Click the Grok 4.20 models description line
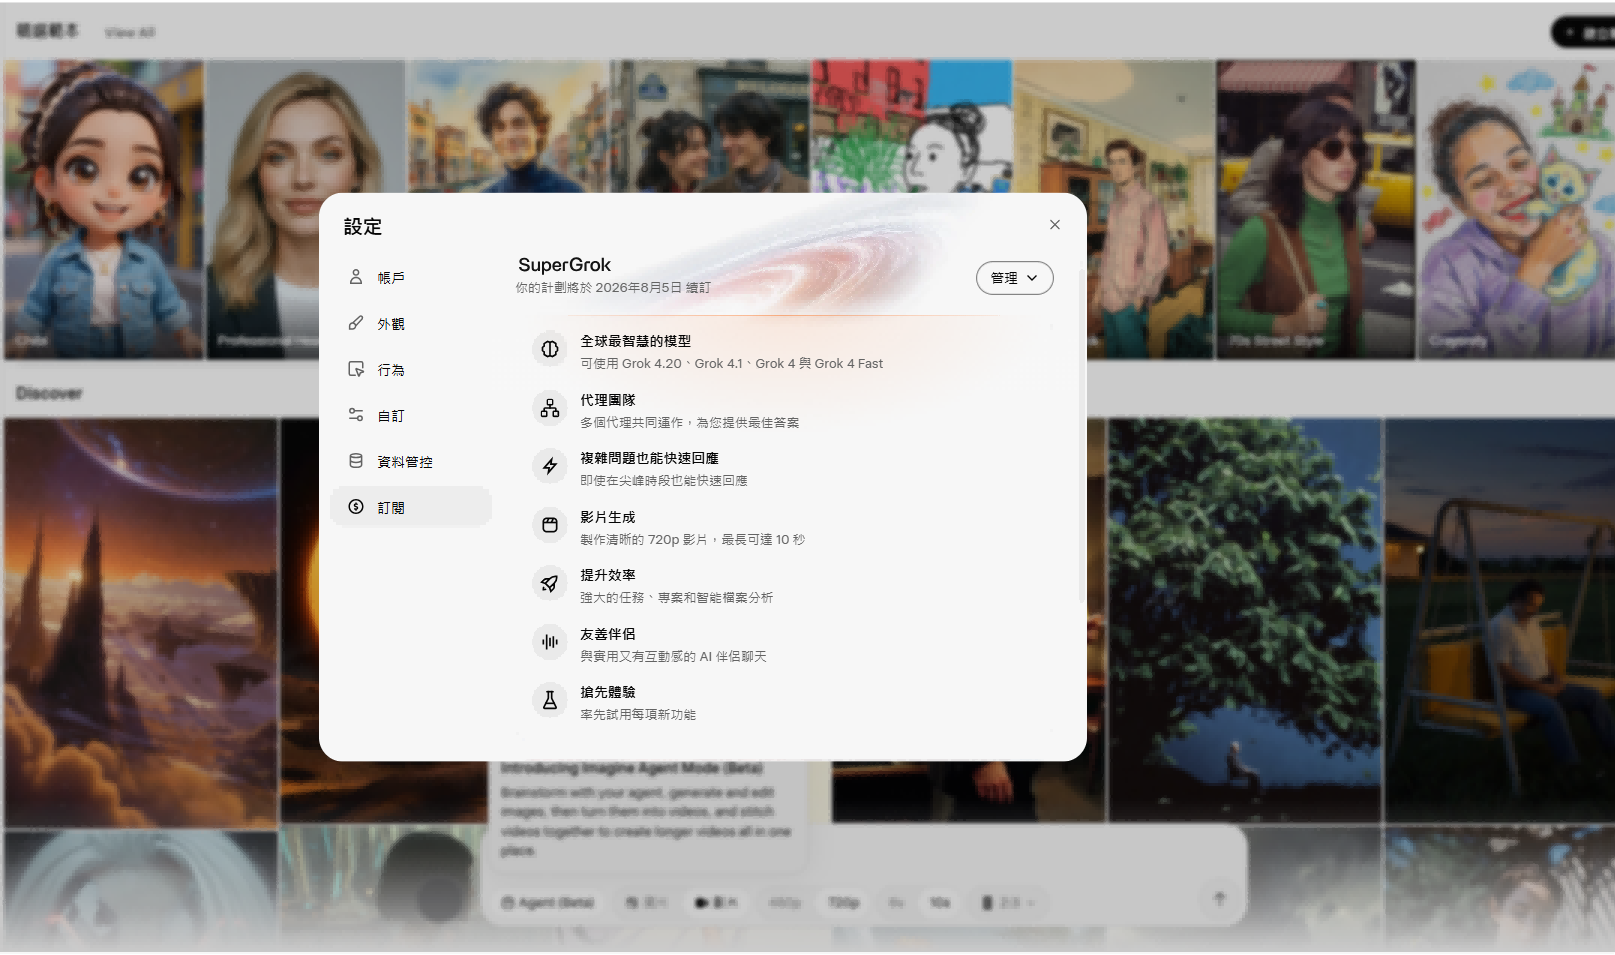 [x=732, y=364]
